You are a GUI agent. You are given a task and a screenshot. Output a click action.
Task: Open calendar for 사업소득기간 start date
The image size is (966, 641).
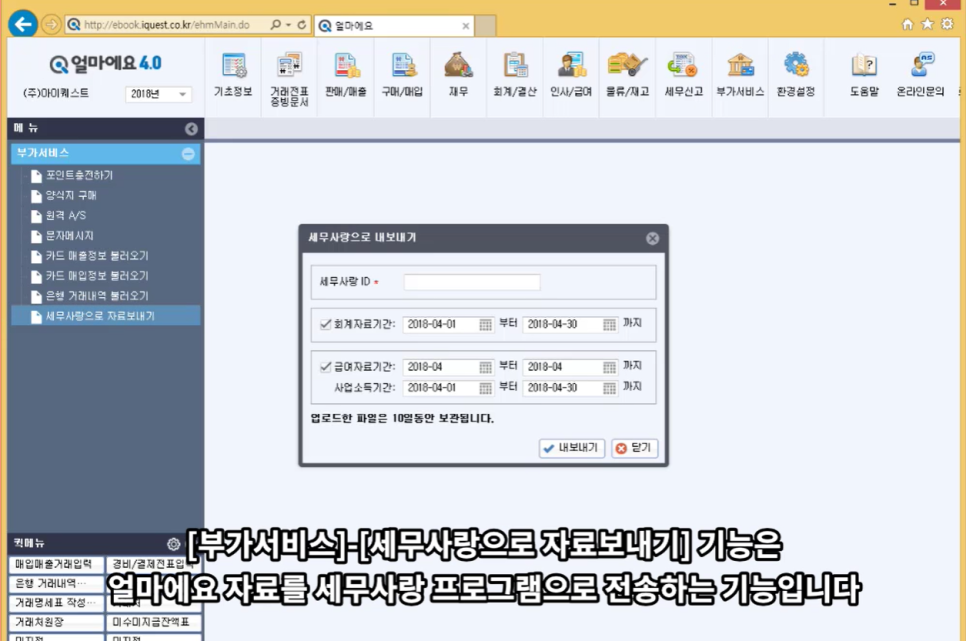[485, 388]
